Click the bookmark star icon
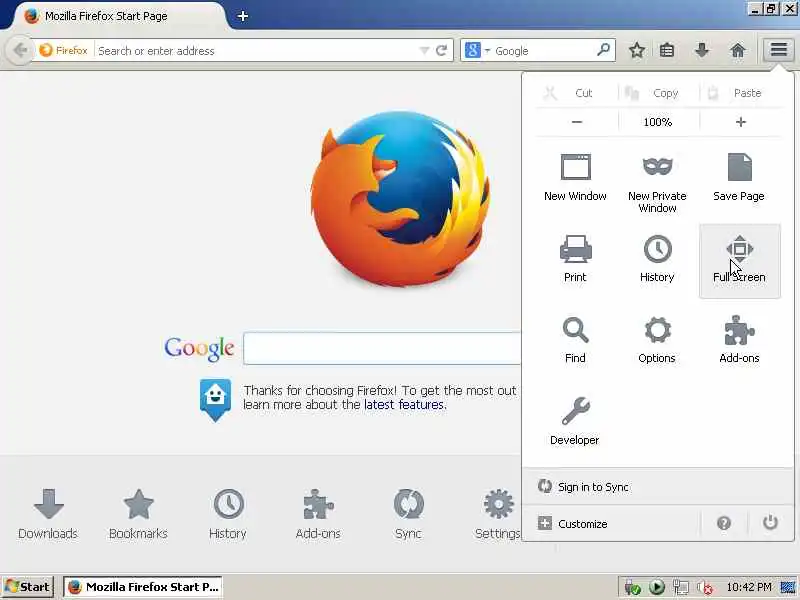Viewport: 800px width, 600px height. (x=636, y=50)
